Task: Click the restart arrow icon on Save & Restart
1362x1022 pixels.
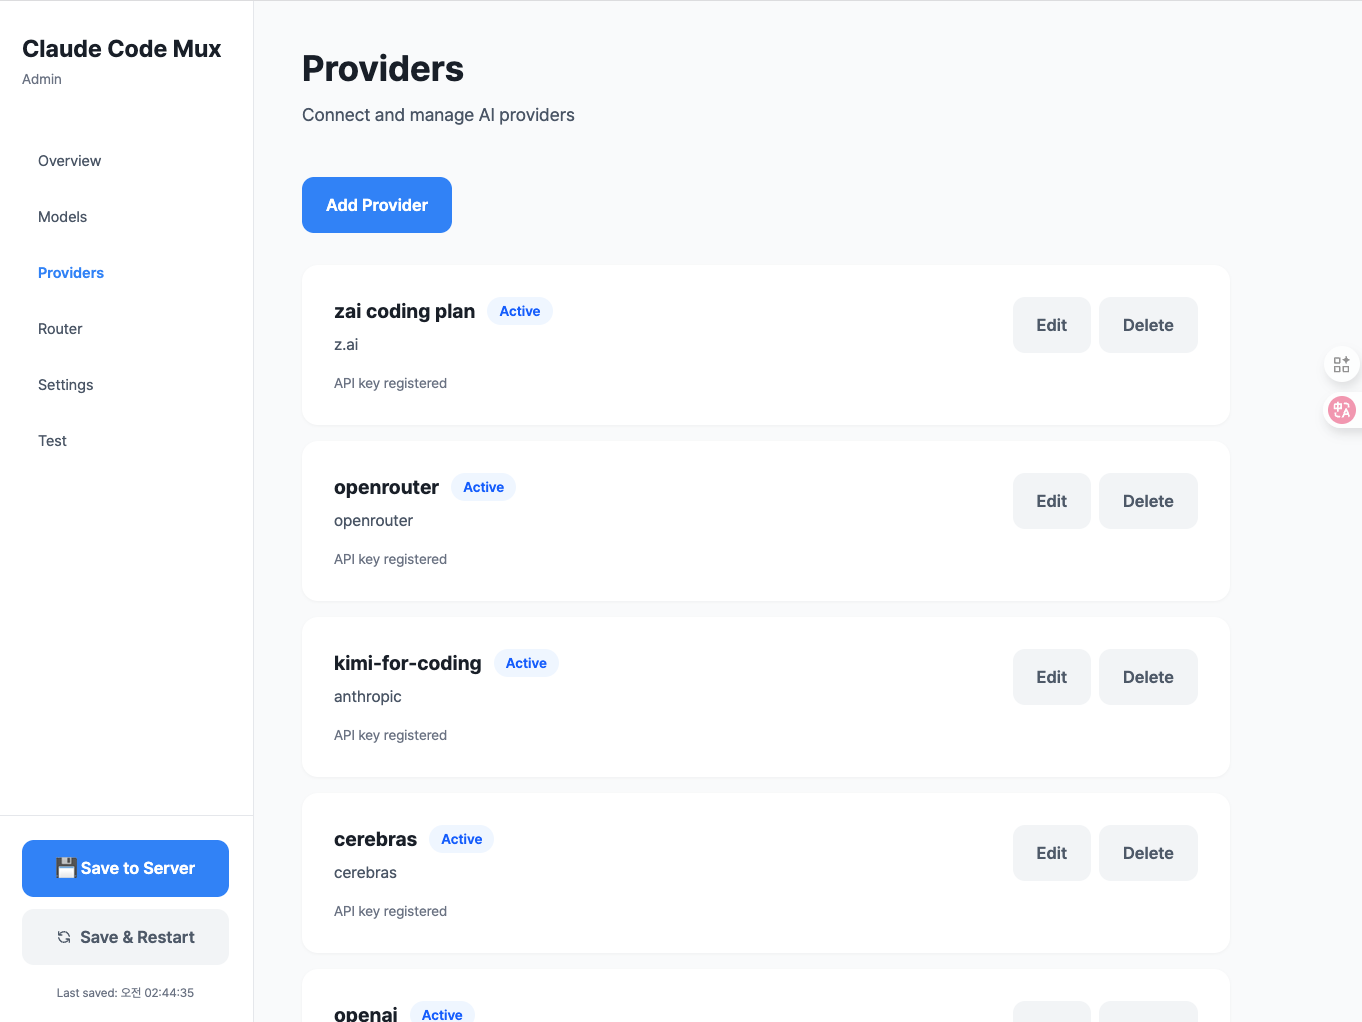Action: [x=62, y=937]
